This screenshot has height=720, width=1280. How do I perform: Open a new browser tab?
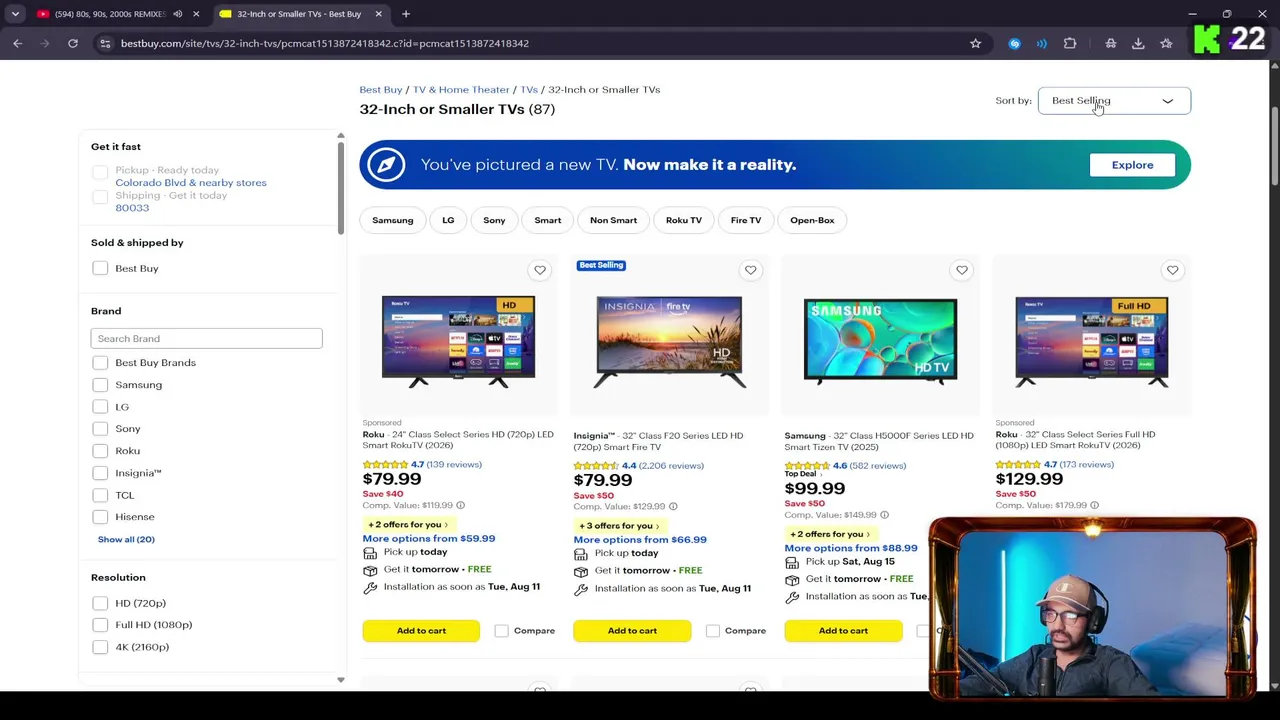406,14
